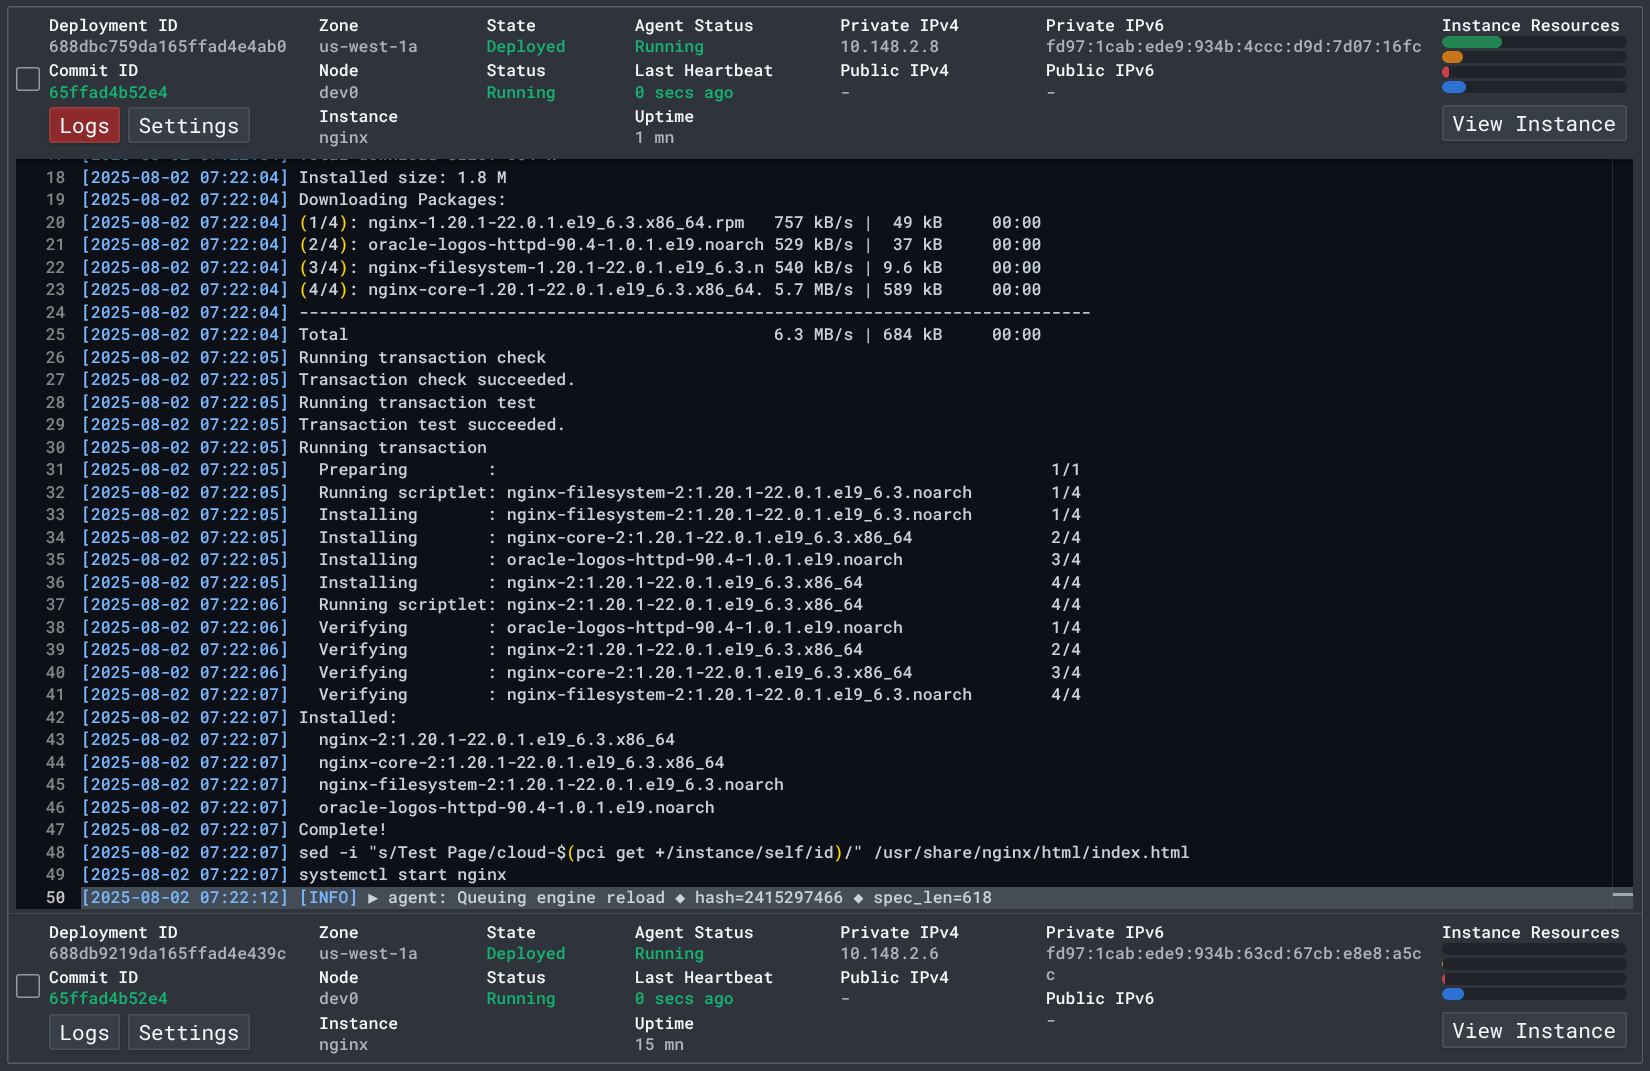
Task: Click private IPv4 address 10.148.2.8
Action: (889, 47)
